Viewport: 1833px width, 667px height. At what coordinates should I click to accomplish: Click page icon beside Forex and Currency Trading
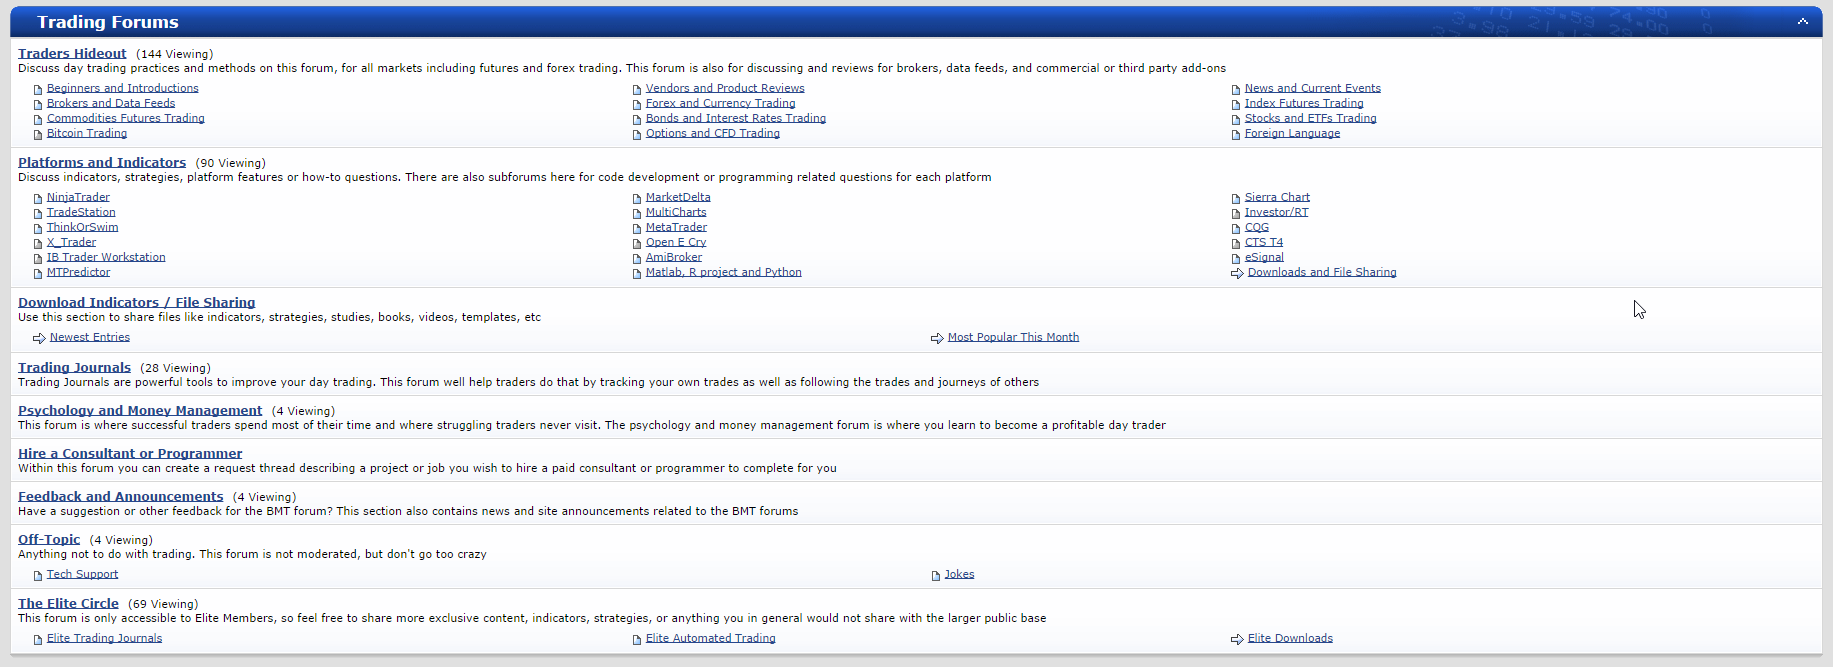pos(637,105)
